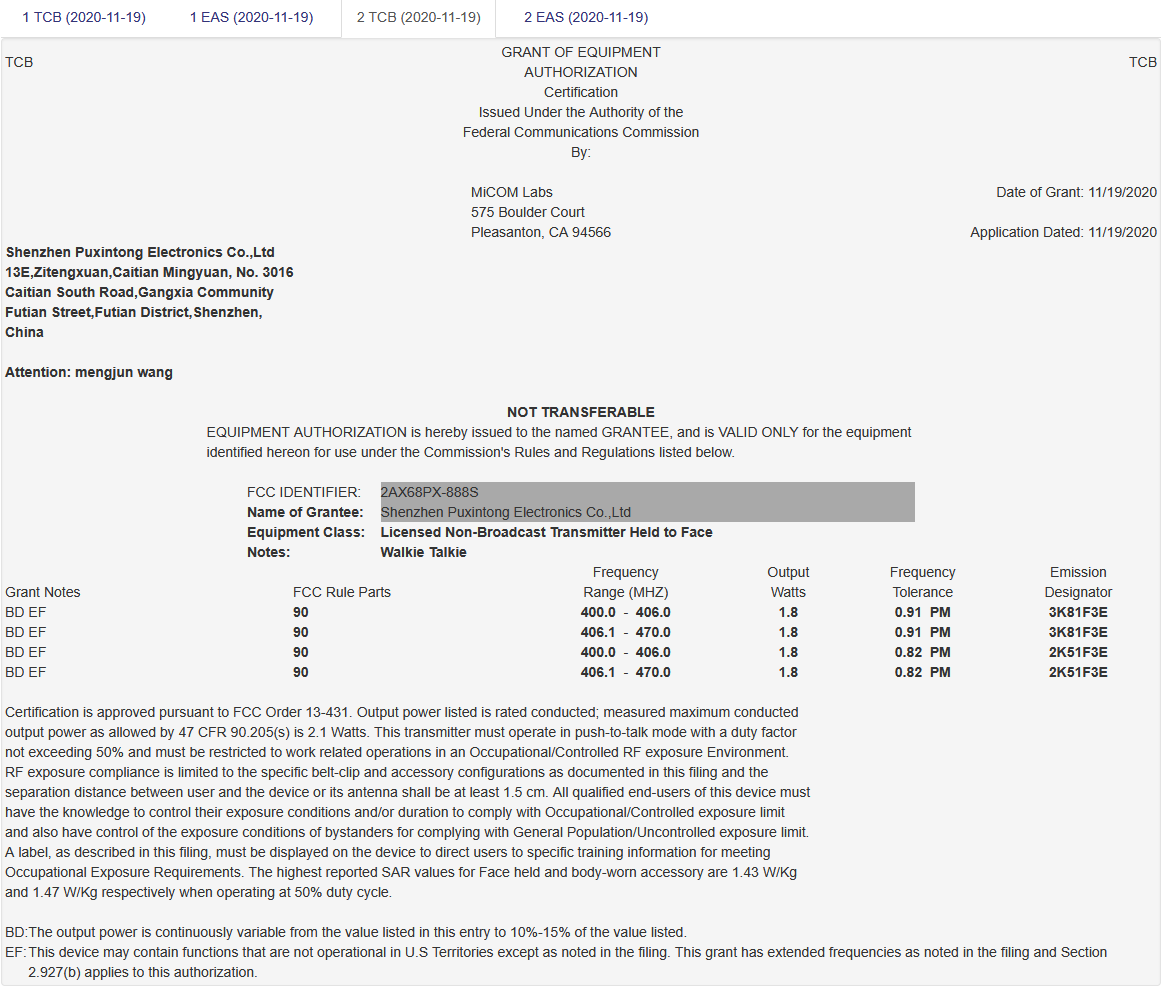
Task: Click the Pleasanton, CA 94566 address line
Action: [540, 232]
